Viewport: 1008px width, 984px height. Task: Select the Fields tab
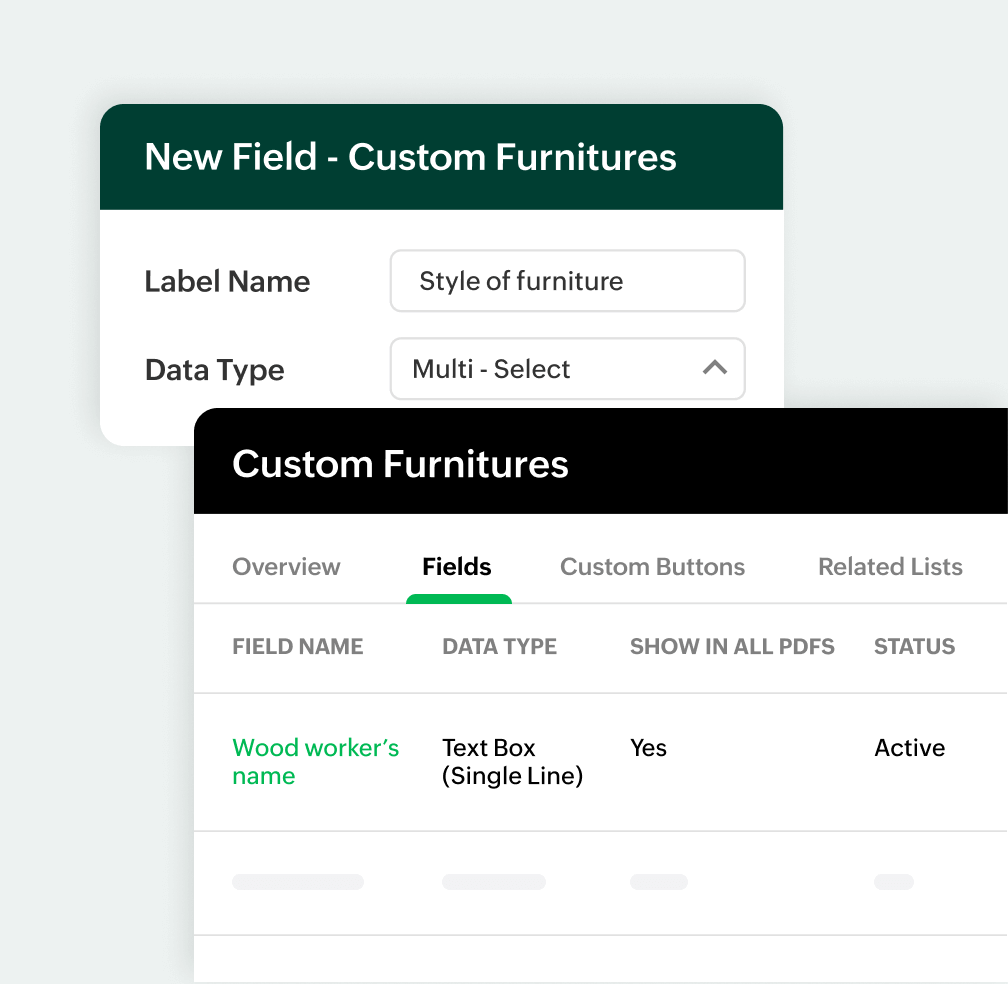point(457,567)
